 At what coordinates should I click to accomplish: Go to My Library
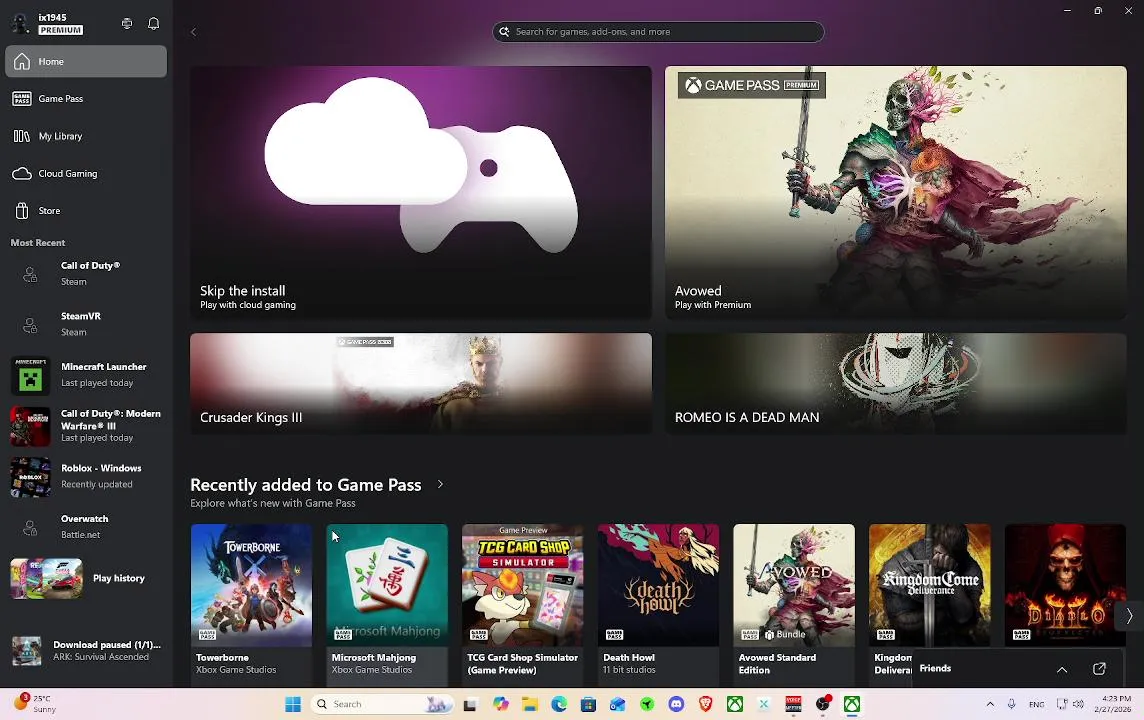pos(86,136)
